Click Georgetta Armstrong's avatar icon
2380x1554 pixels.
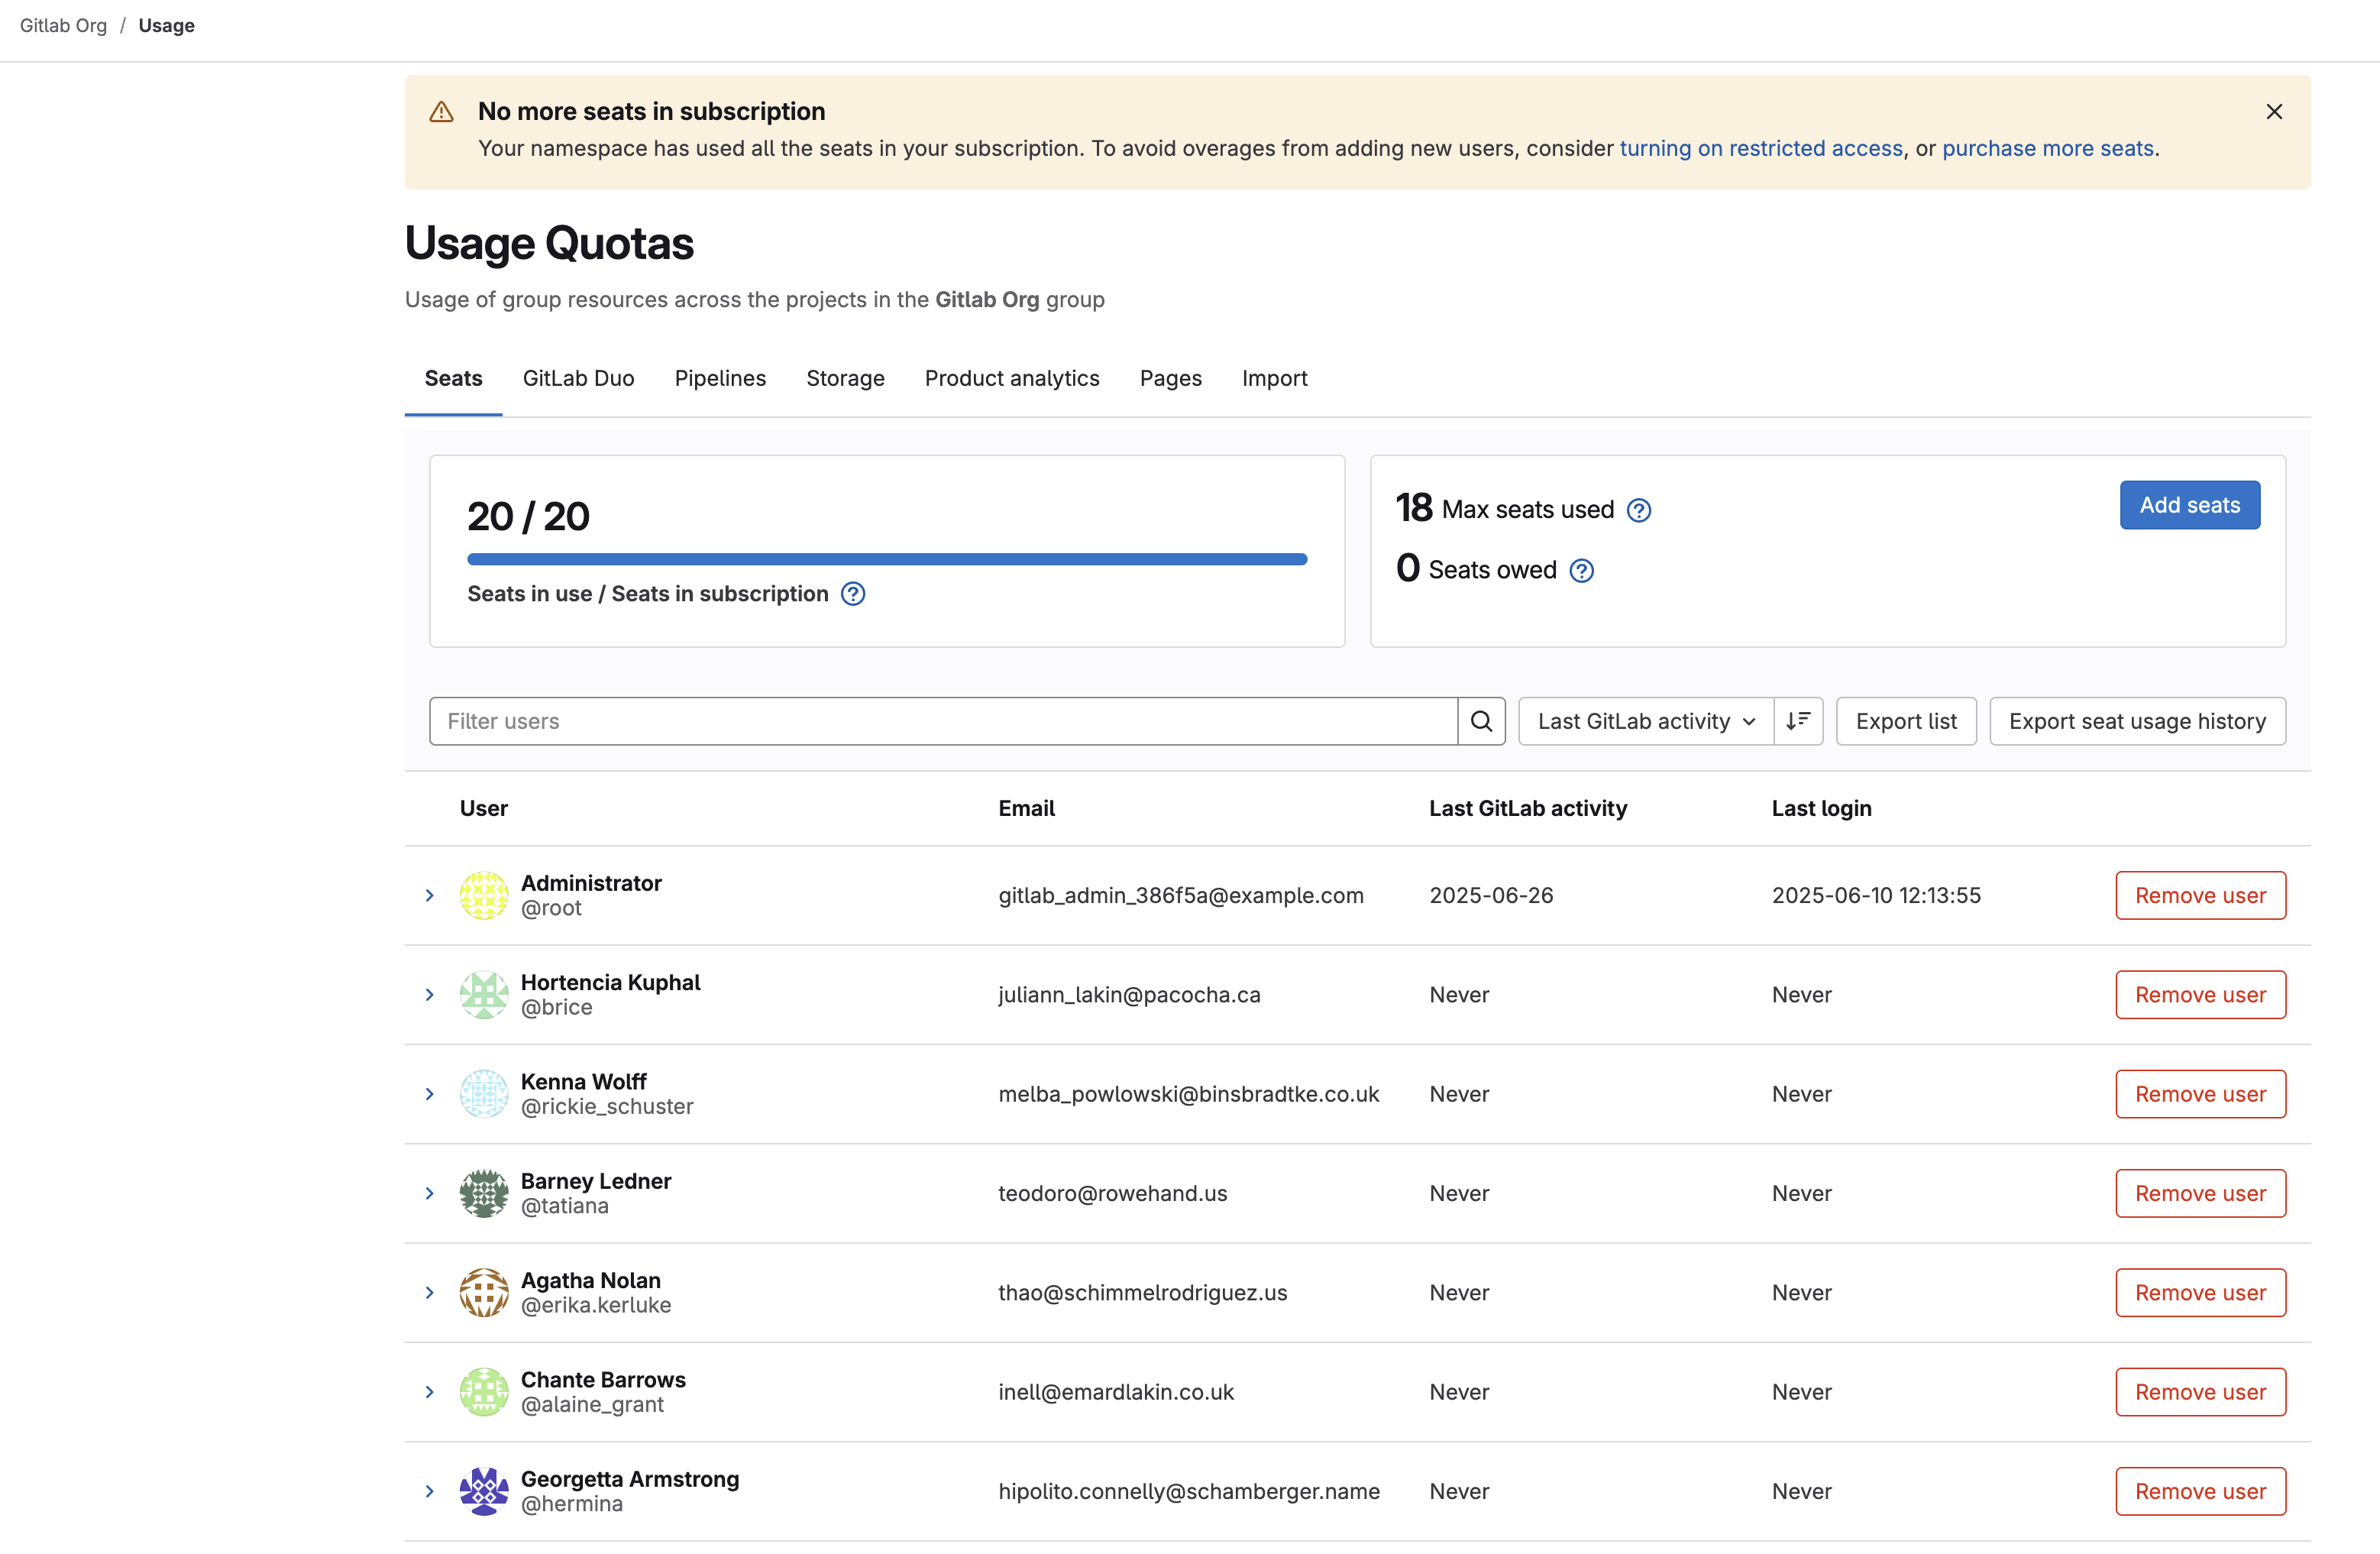(484, 1491)
